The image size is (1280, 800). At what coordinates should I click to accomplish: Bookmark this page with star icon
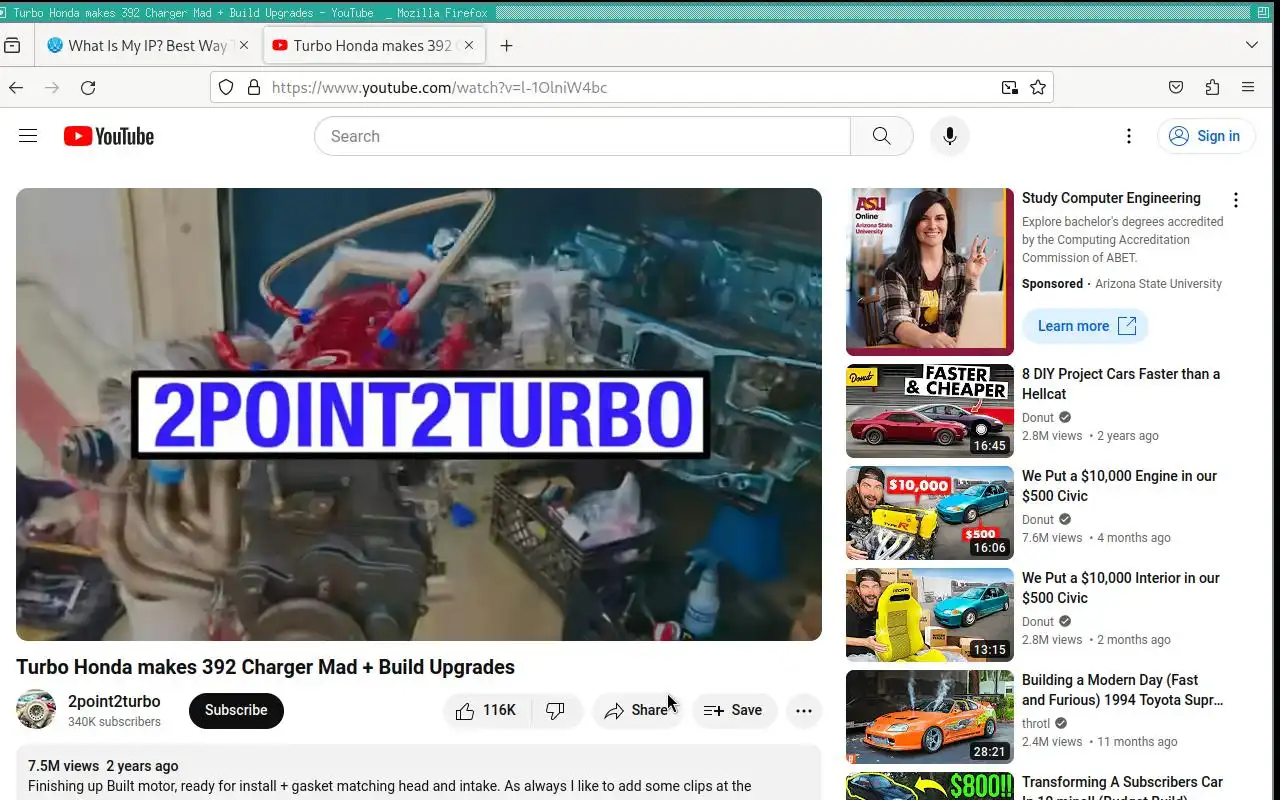point(1038,88)
